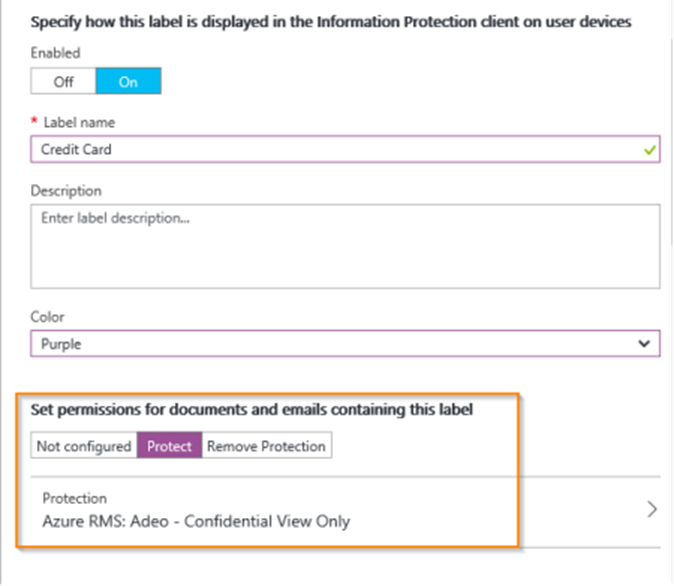Image resolution: width=674 pixels, height=586 pixels.
Task: Click the Label name caption
Action: click(79, 123)
